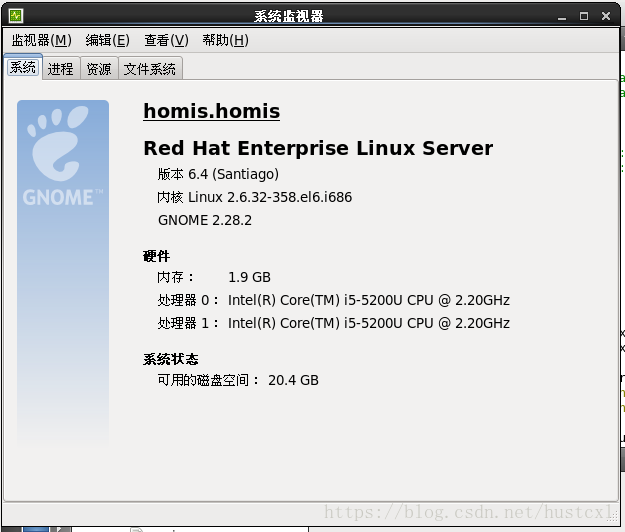Click the 系统监视器 title text
Viewport: 625px width, 532px height.
click(x=289, y=16)
